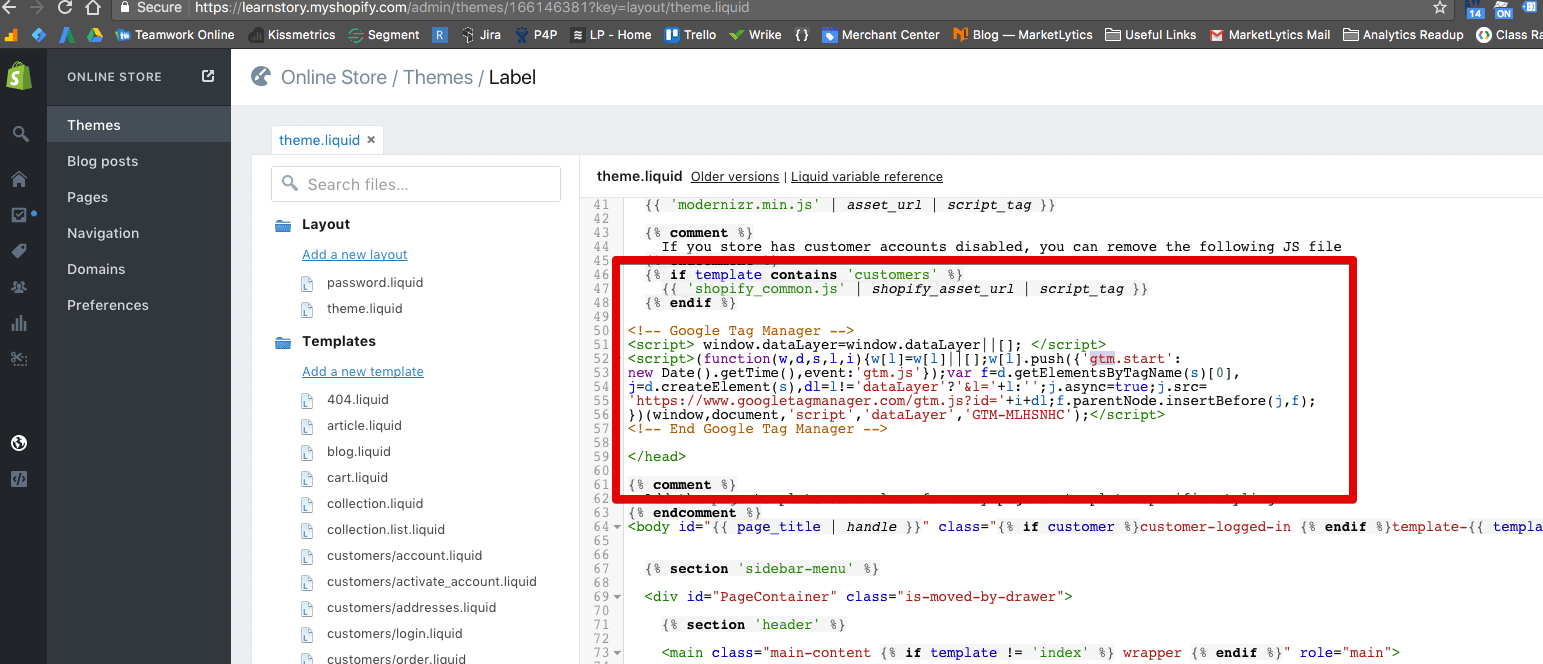This screenshot has width=1543, height=664.
Task: Open Analytics via the bar chart icon
Action: [x=20, y=322]
